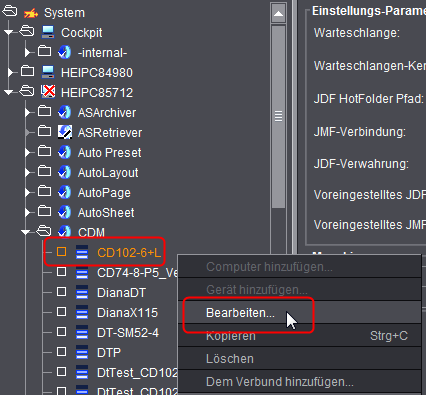This screenshot has width=426, height=395.
Task: Select the Auto Preset service icon
Action: (65, 152)
